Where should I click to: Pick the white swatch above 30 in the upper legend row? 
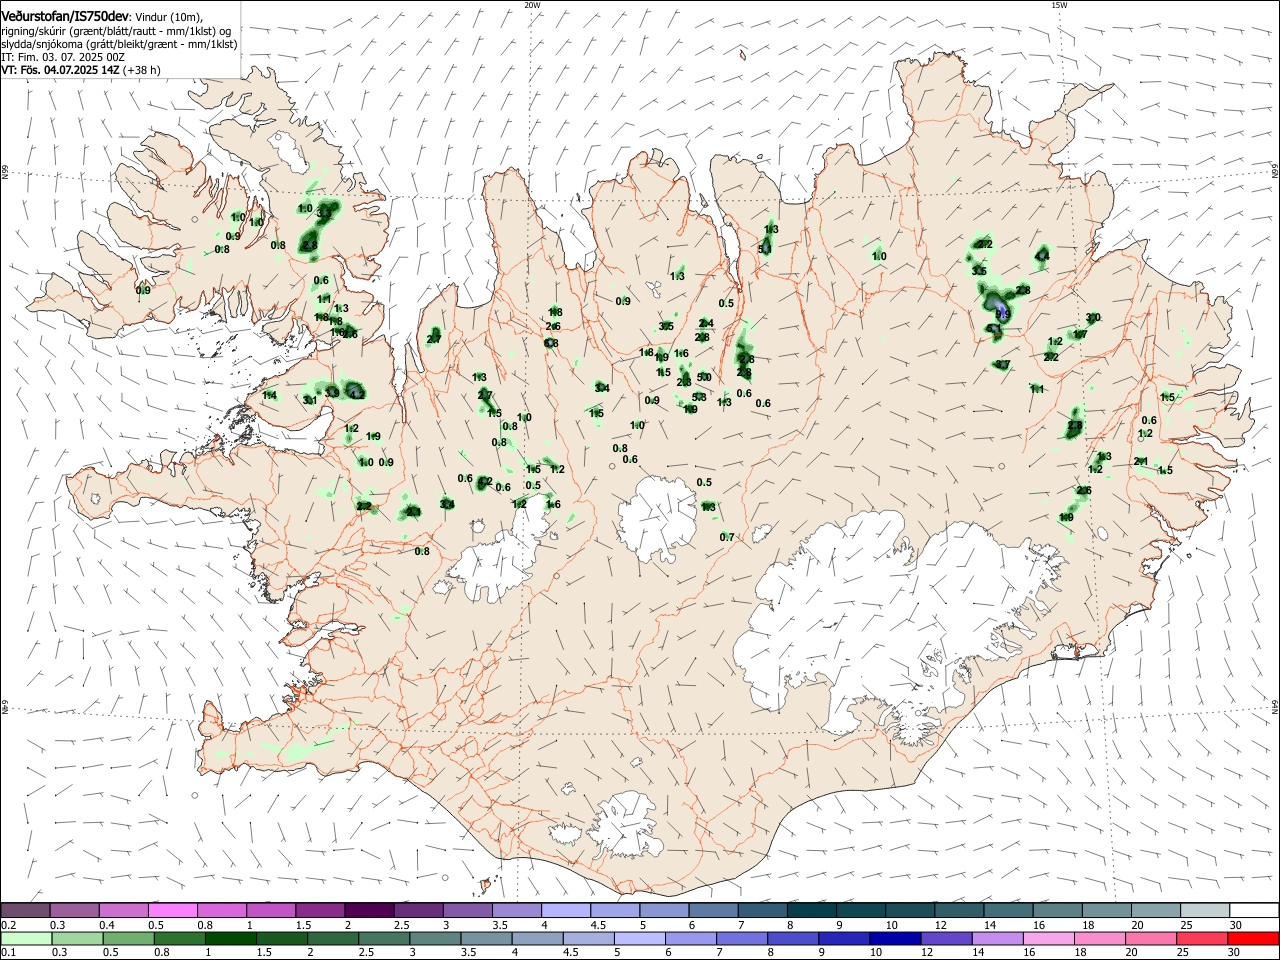(1253, 911)
